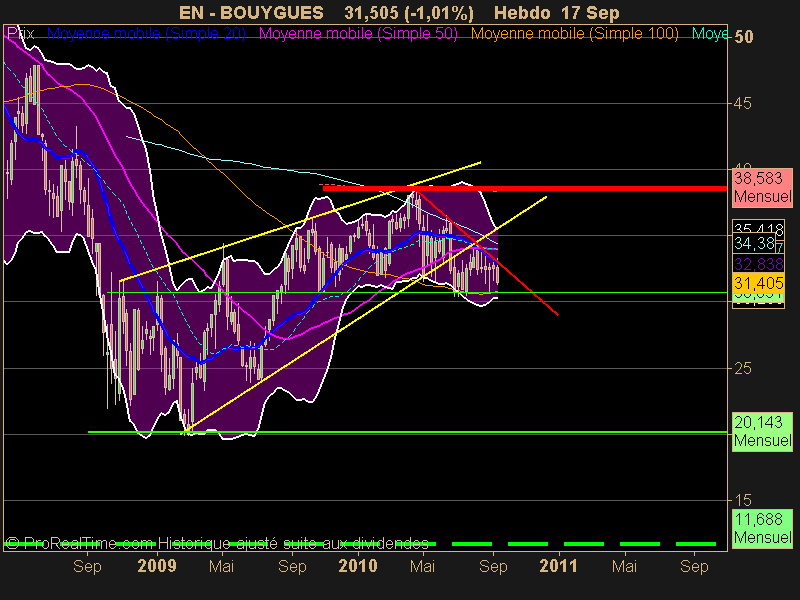Select the Prix legend label
The height and width of the screenshot is (600, 800).
point(20,34)
